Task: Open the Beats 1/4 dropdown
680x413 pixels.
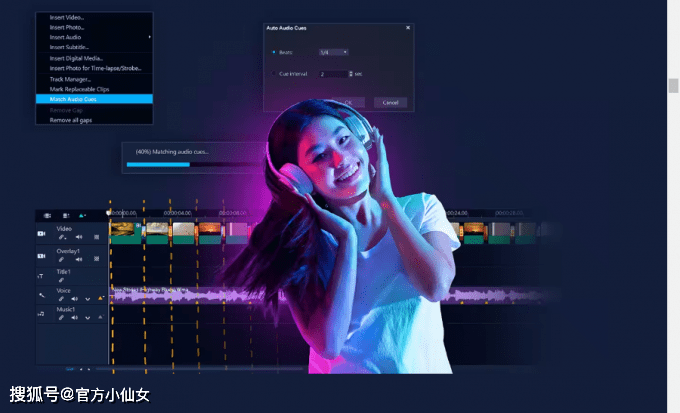Action: pos(333,52)
